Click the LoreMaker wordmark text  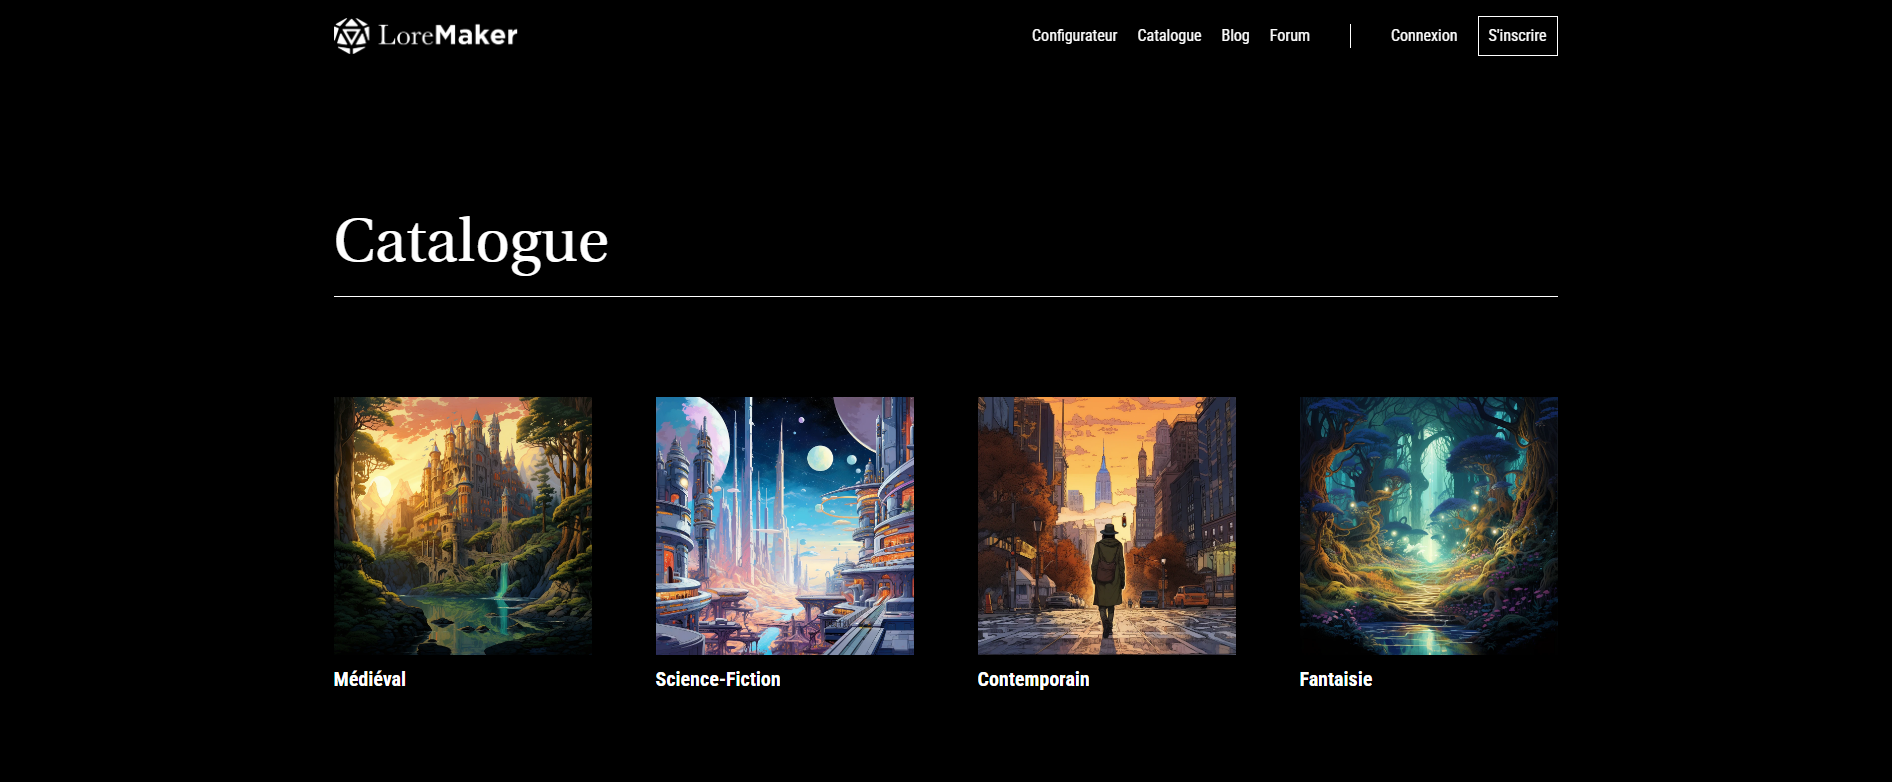click(x=448, y=36)
